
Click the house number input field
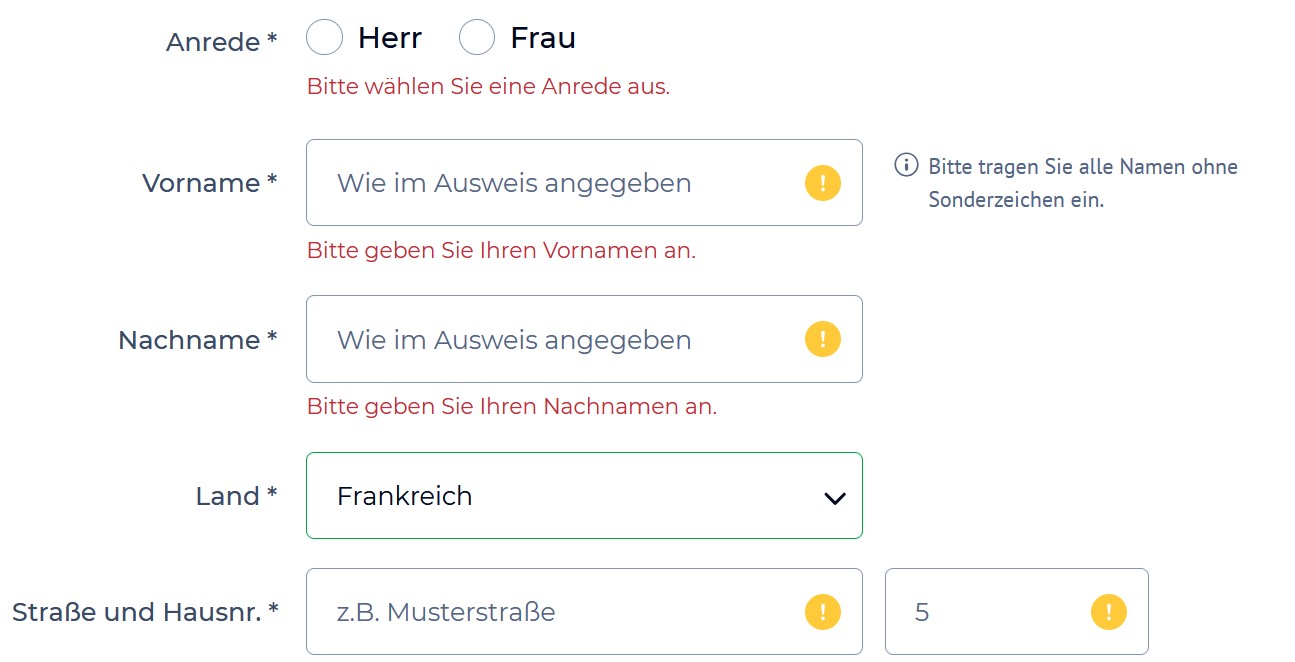tap(990, 611)
